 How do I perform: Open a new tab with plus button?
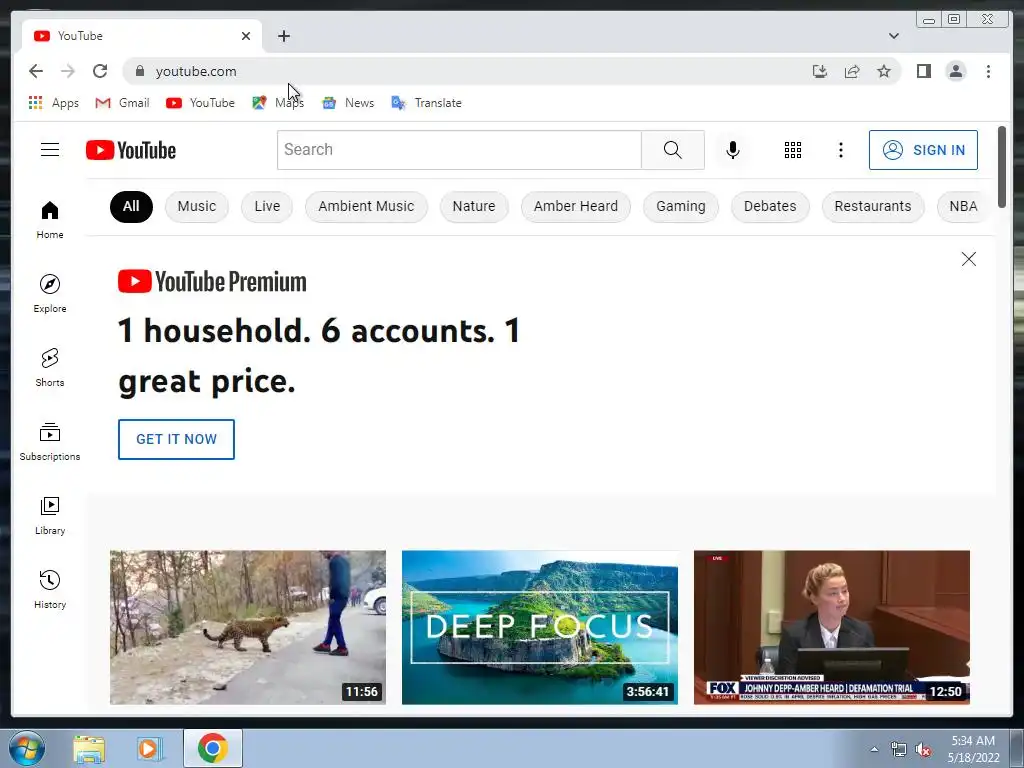283,36
